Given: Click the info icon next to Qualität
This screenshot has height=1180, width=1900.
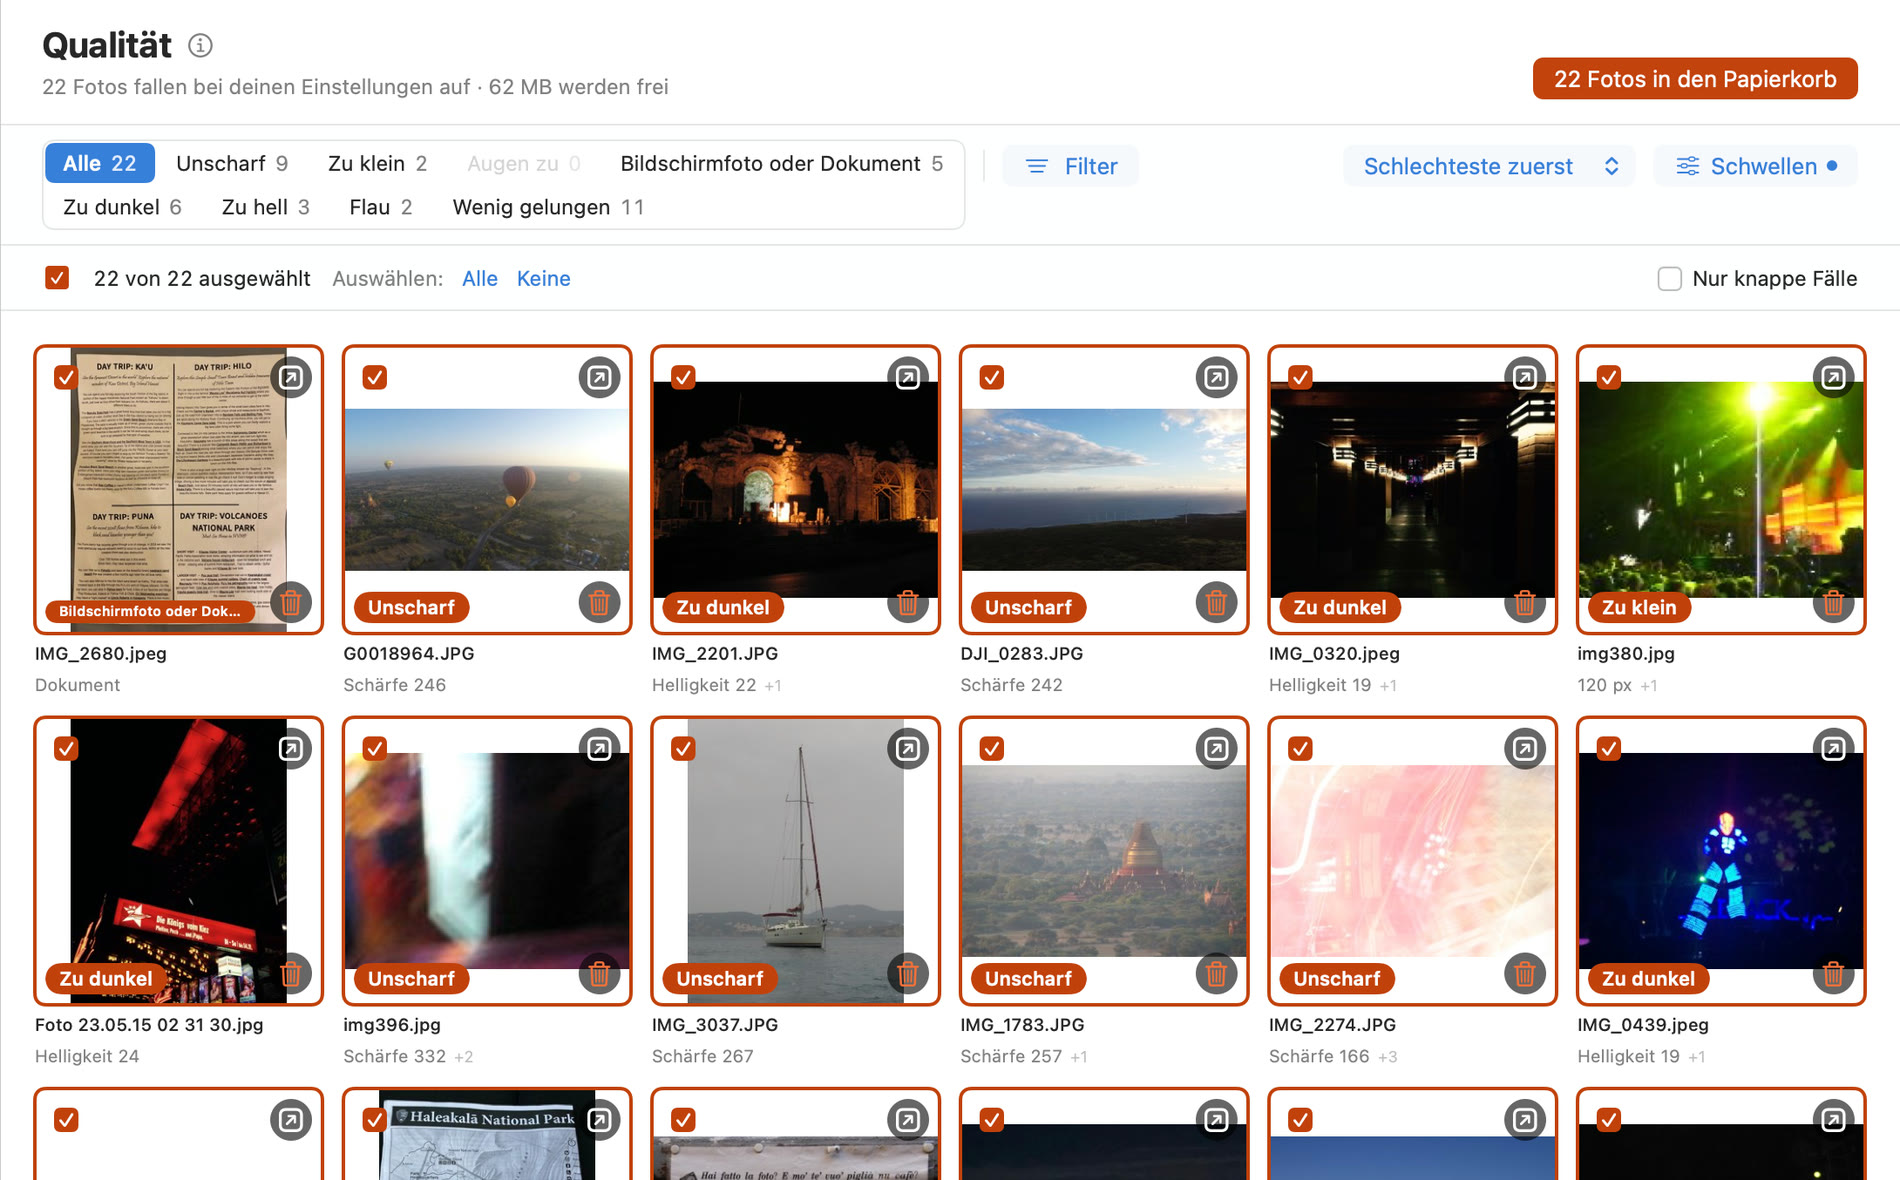Looking at the screenshot, I should [x=200, y=45].
